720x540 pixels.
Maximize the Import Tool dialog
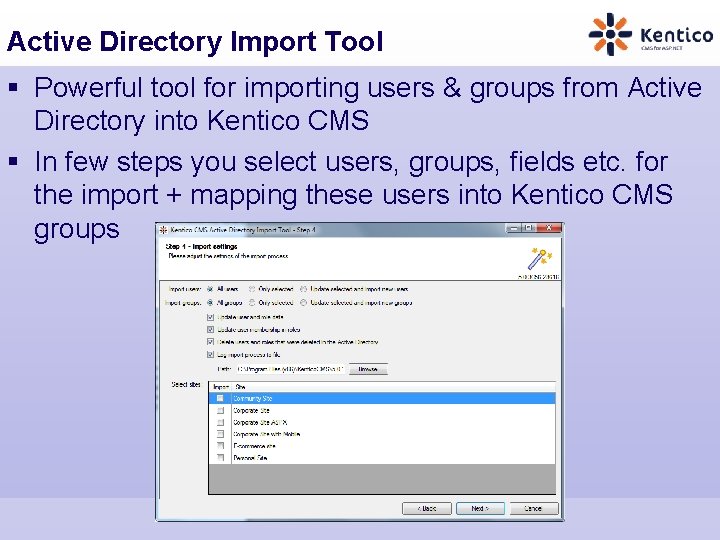(529, 228)
